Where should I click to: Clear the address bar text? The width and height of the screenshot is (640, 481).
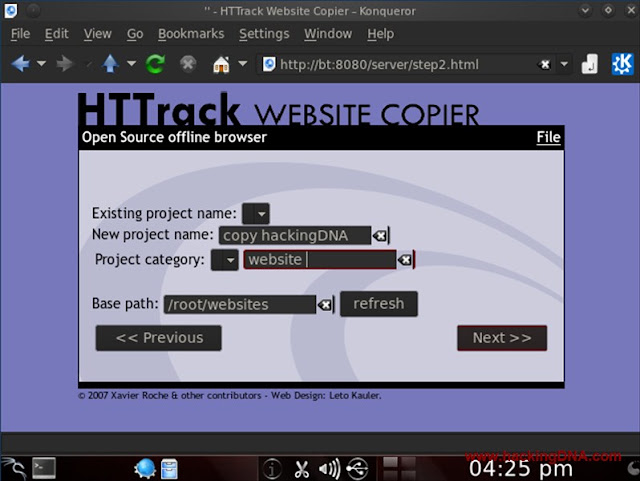point(544,65)
